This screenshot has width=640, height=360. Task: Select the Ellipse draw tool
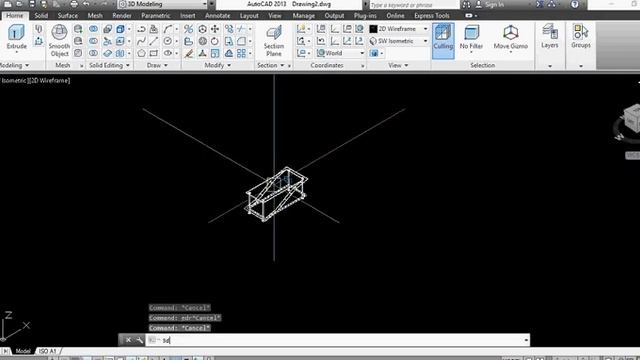point(168,53)
